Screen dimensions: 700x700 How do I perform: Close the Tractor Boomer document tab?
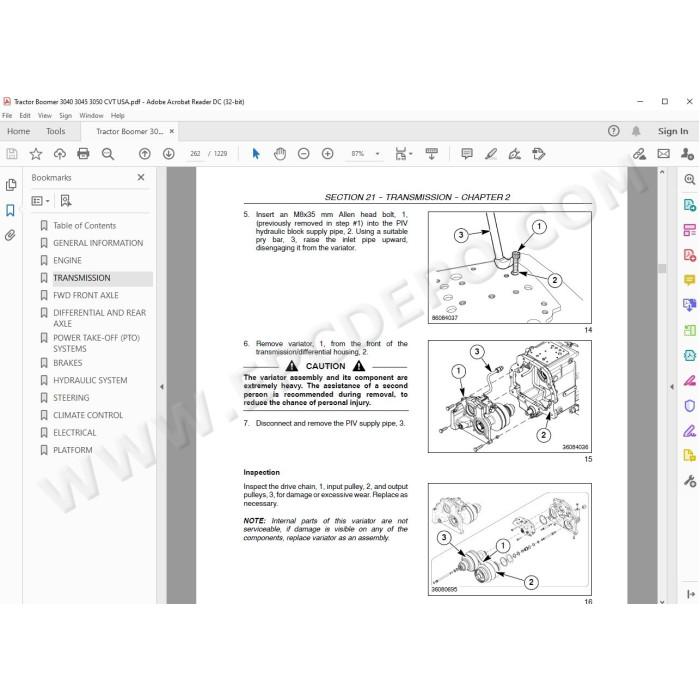[171, 131]
